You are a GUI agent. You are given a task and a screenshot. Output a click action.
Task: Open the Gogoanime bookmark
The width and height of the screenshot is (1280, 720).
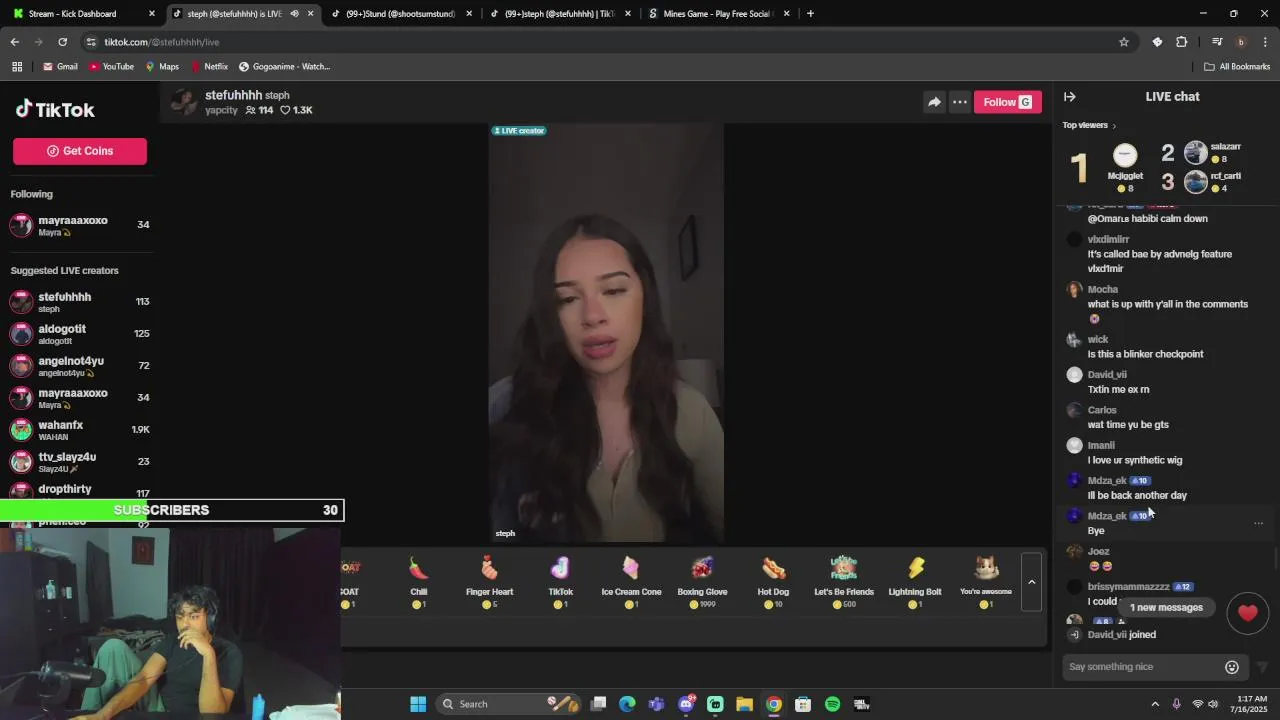[285, 67]
